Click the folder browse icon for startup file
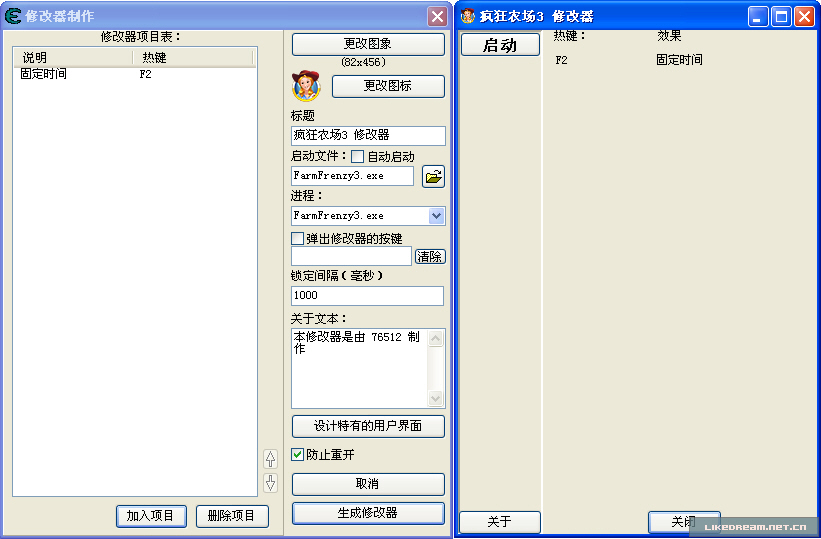The image size is (821, 539). click(x=434, y=177)
